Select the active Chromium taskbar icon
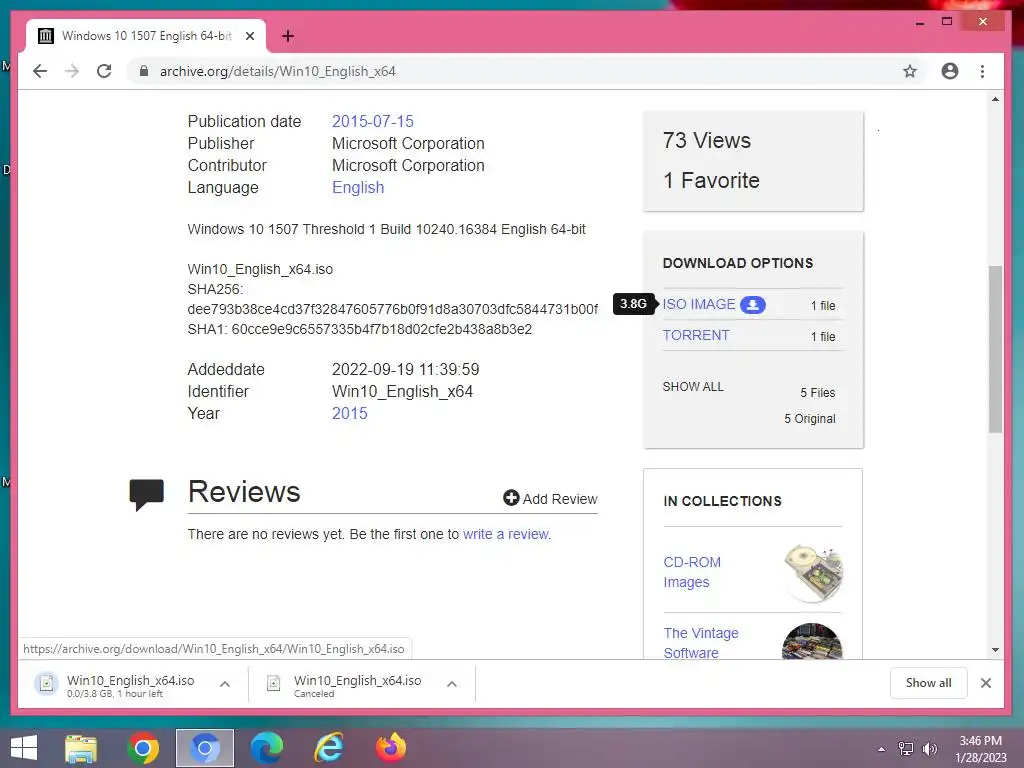This screenshot has width=1024, height=768. 204,748
